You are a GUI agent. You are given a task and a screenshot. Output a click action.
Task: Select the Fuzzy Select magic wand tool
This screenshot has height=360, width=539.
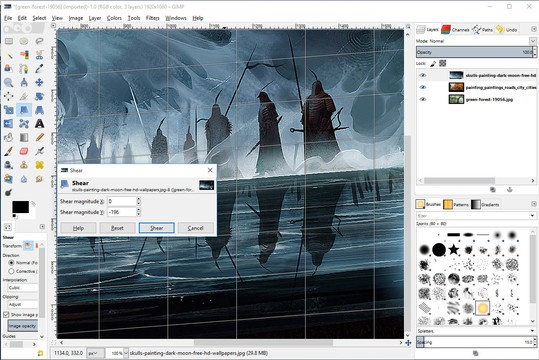[x=9, y=55]
